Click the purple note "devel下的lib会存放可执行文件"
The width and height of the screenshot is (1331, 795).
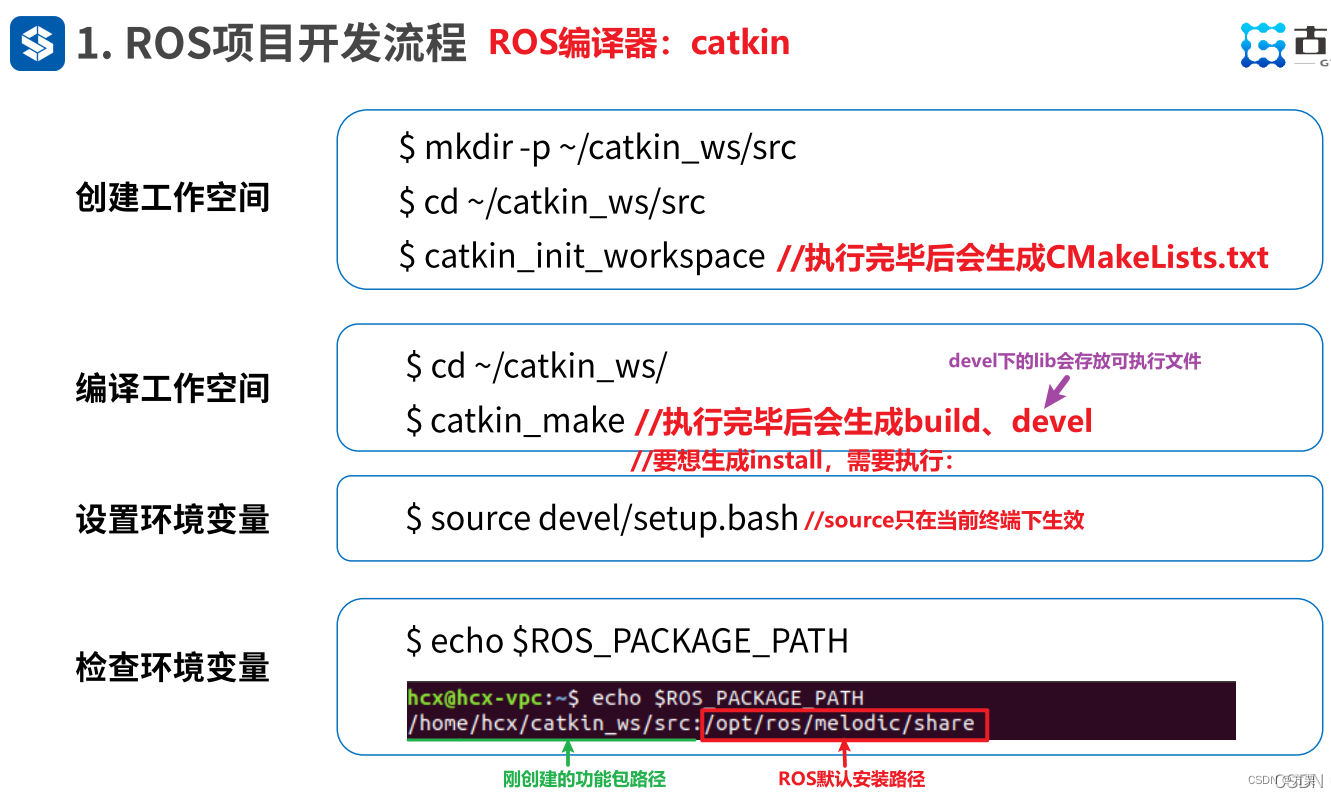(1074, 361)
